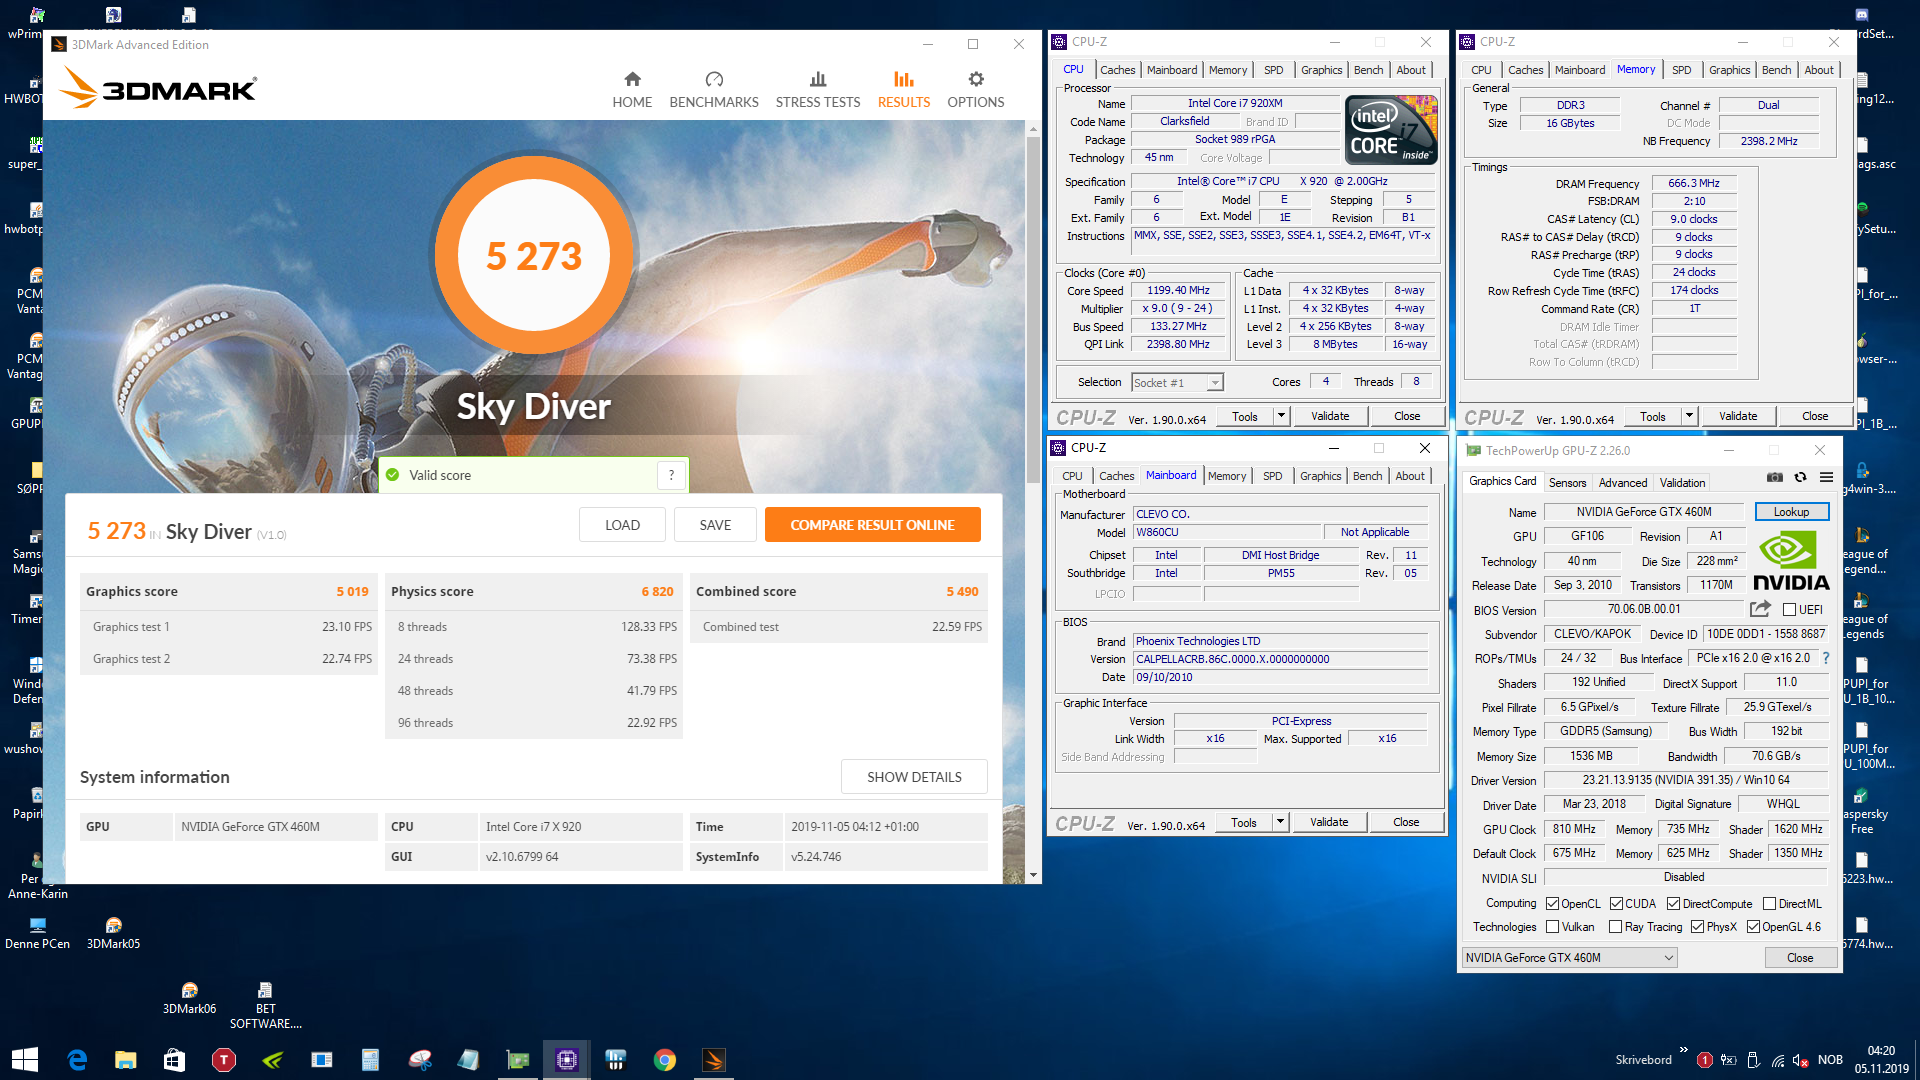
Task: Export BIOS with the share icon in GPU-Z
Action: (x=1760, y=609)
